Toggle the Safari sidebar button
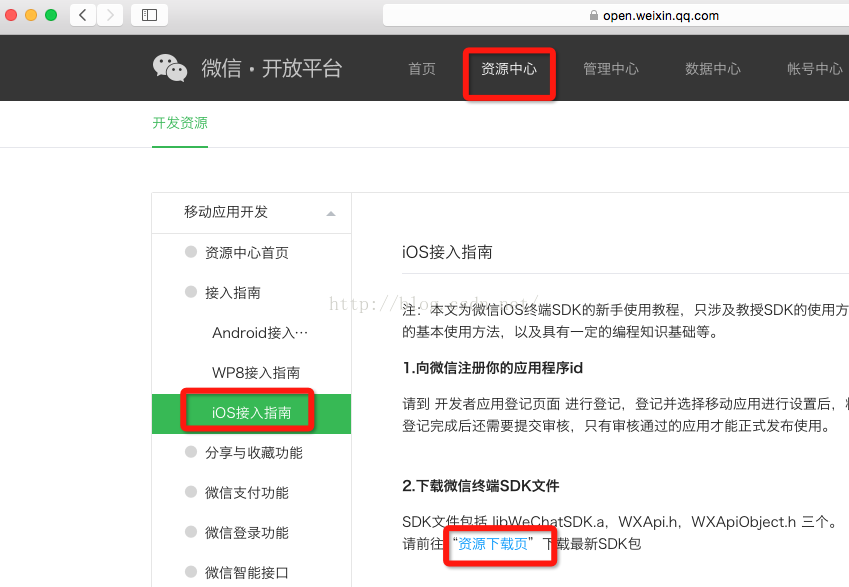The height and width of the screenshot is (587, 849). (x=149, y=15)
